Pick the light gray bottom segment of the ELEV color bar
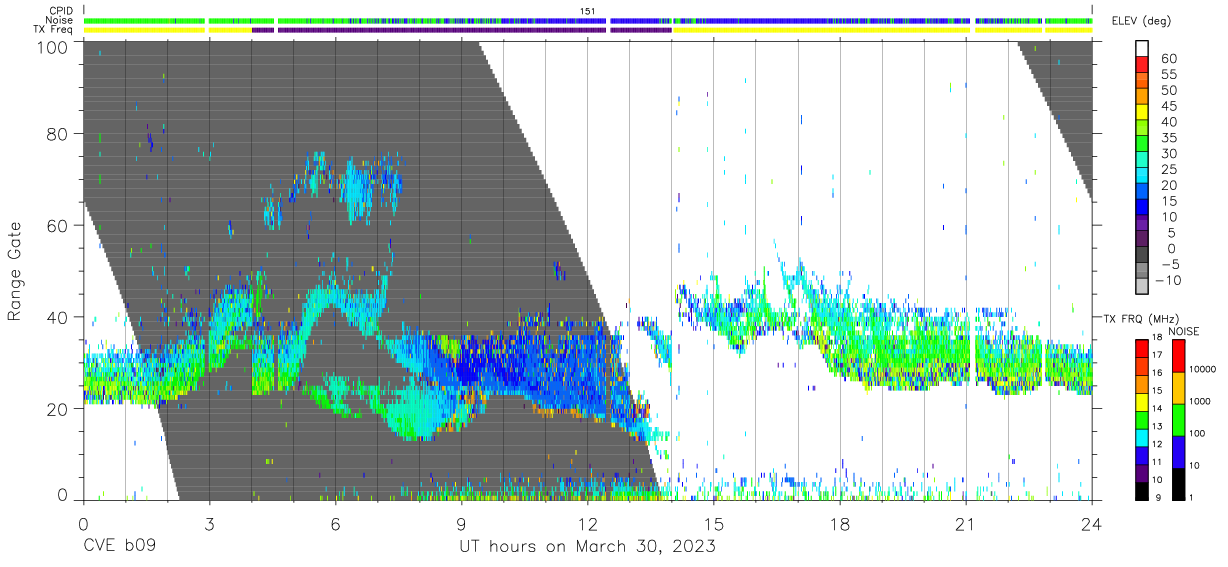The width and height of the screenshot is (1228, 567). click(x=1142, y=286)
